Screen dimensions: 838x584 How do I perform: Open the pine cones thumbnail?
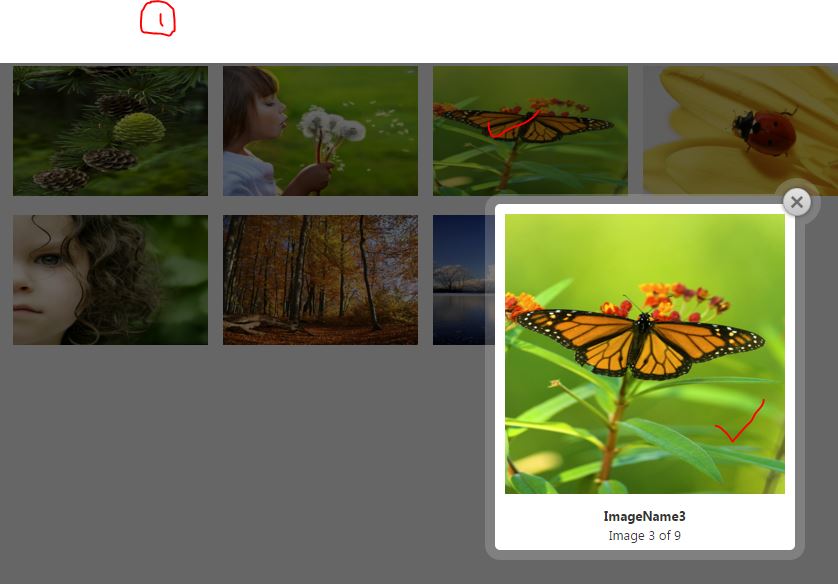coord(110,130)
